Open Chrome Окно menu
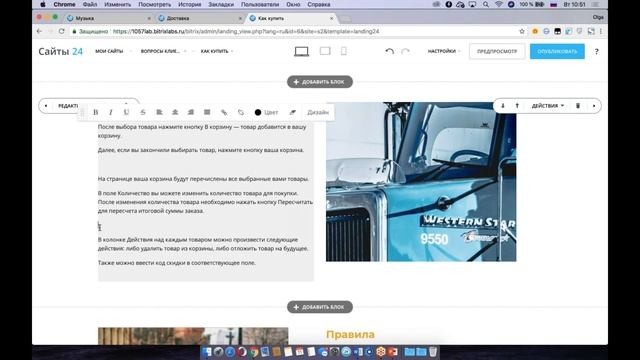 pyautogui.click(x=293, y=4)
